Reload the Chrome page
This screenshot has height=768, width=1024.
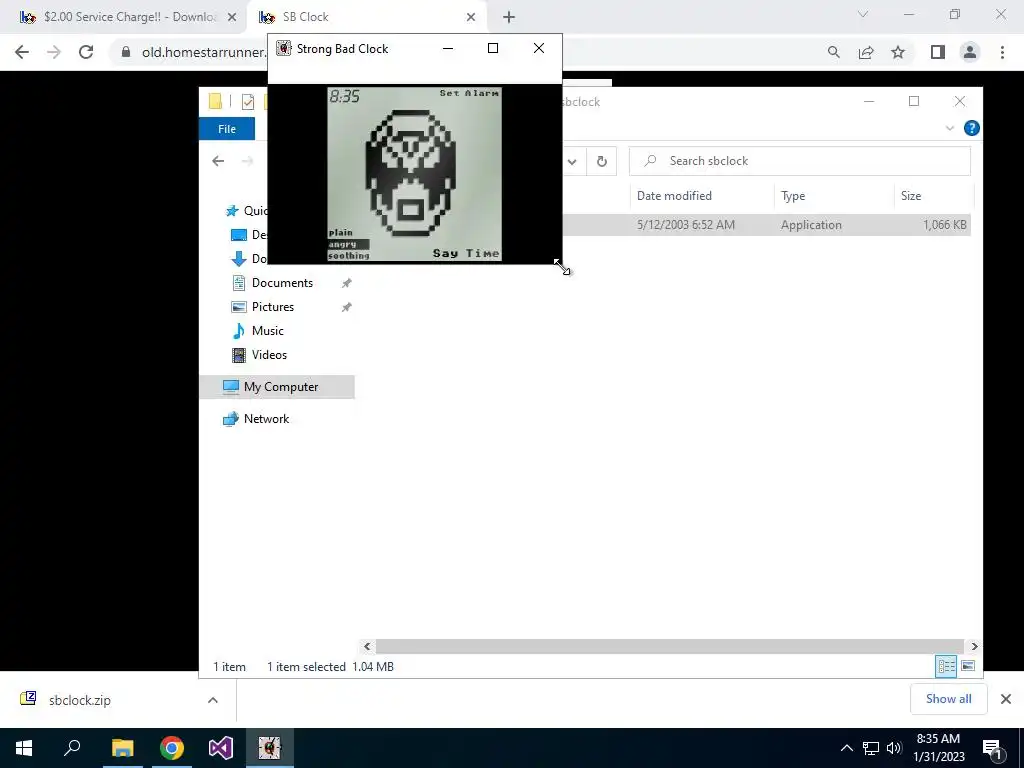coord(86,52)
